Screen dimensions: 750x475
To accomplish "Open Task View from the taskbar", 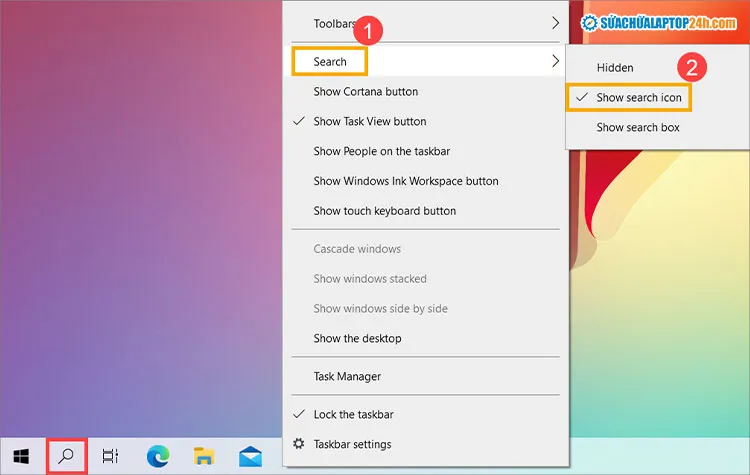I will pos(111,456).
